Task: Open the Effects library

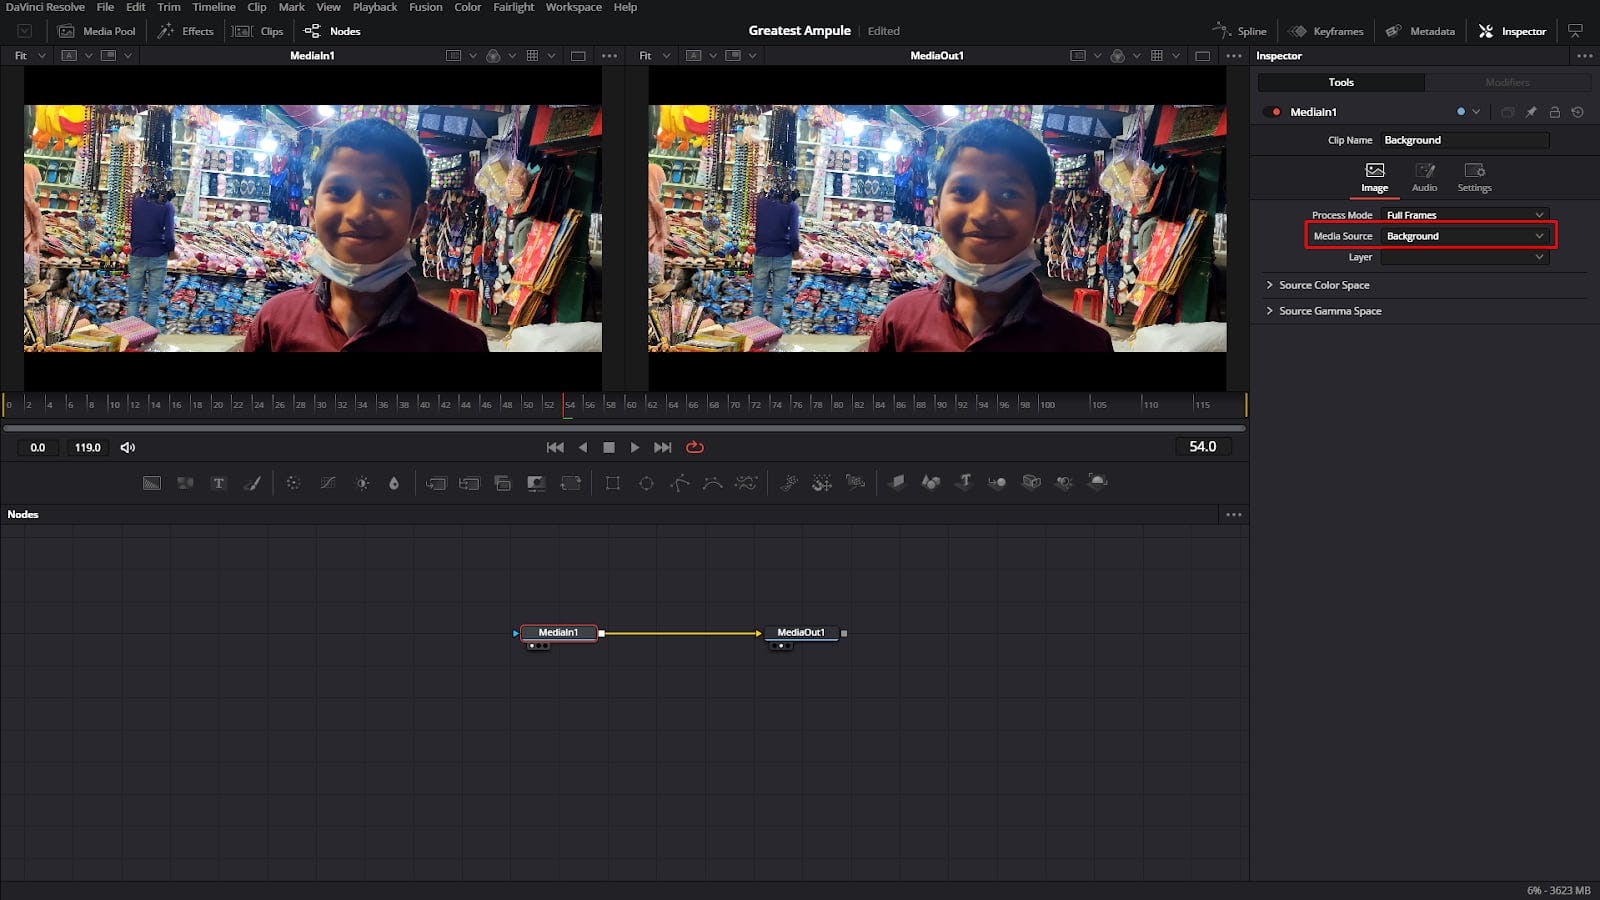Action: coord(186,30)
